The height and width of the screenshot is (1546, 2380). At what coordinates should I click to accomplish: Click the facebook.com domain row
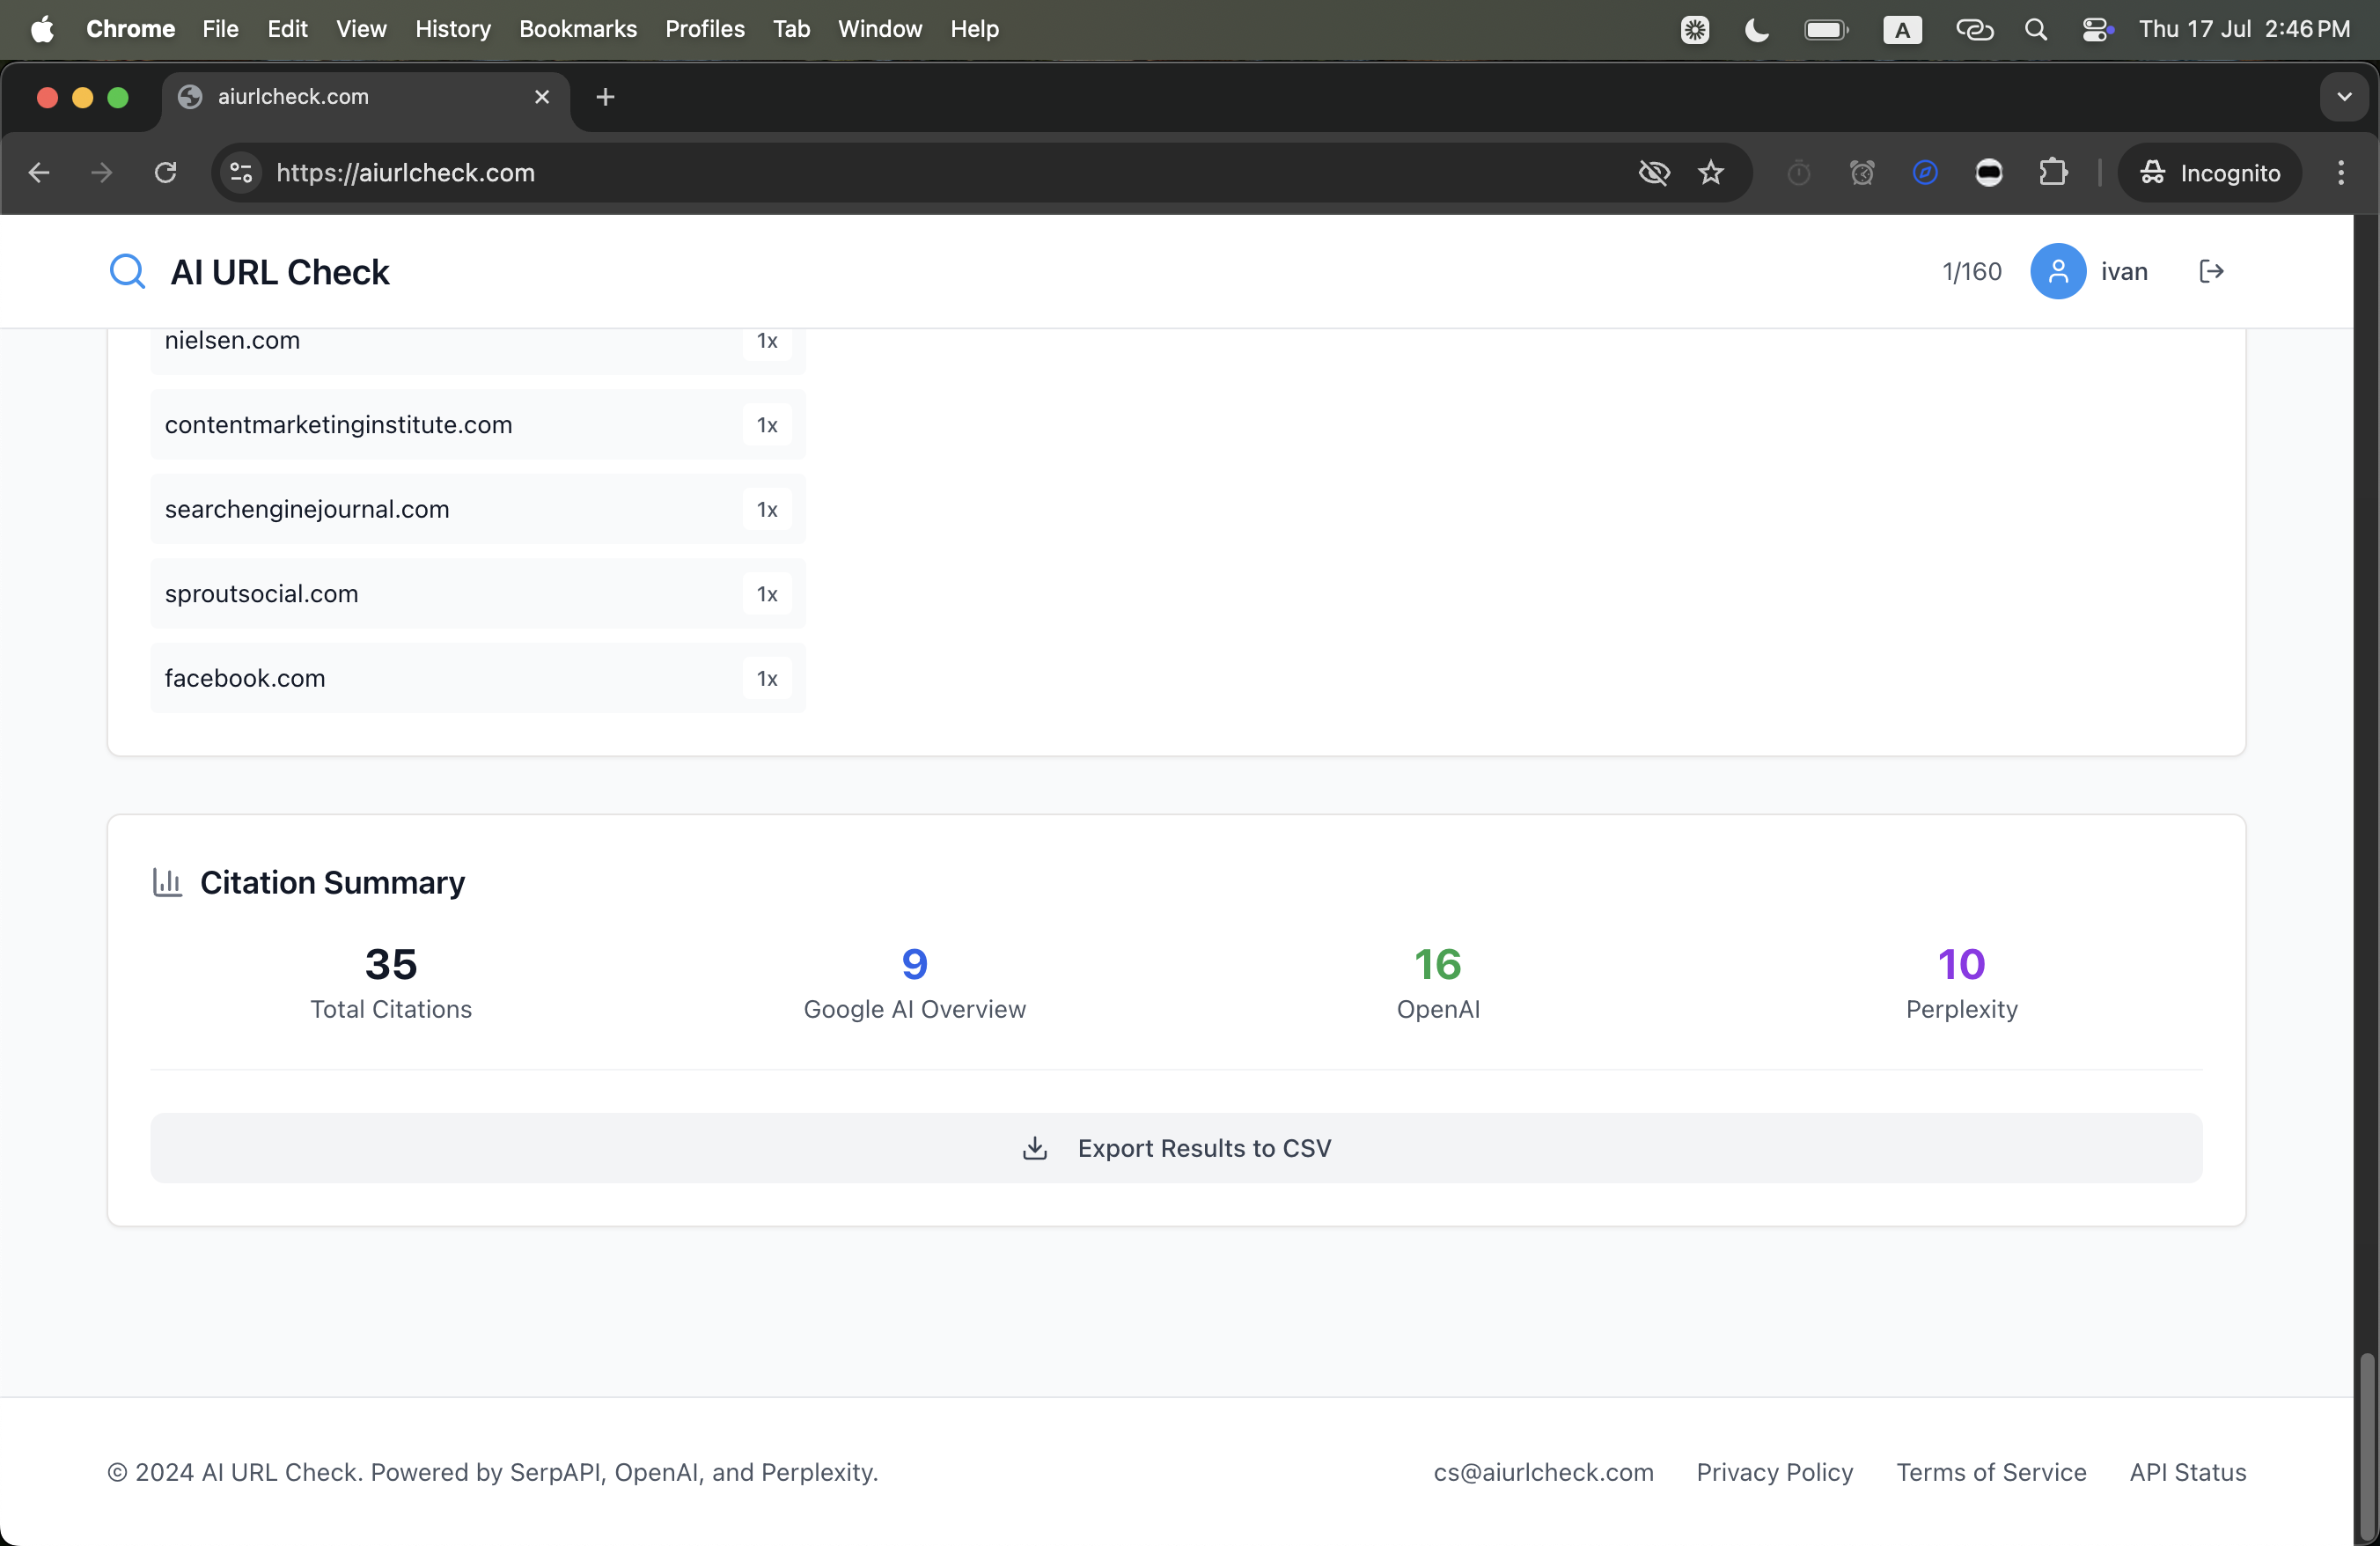tap(478, 678)
